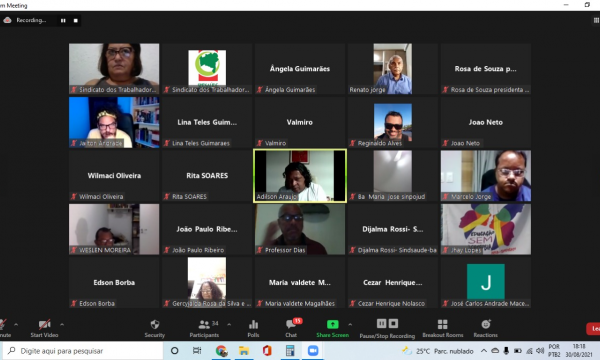The height and width of the screenshot is (360, 600).
Task: Click the green Share Screen icon
Action: tap(333, 324)
